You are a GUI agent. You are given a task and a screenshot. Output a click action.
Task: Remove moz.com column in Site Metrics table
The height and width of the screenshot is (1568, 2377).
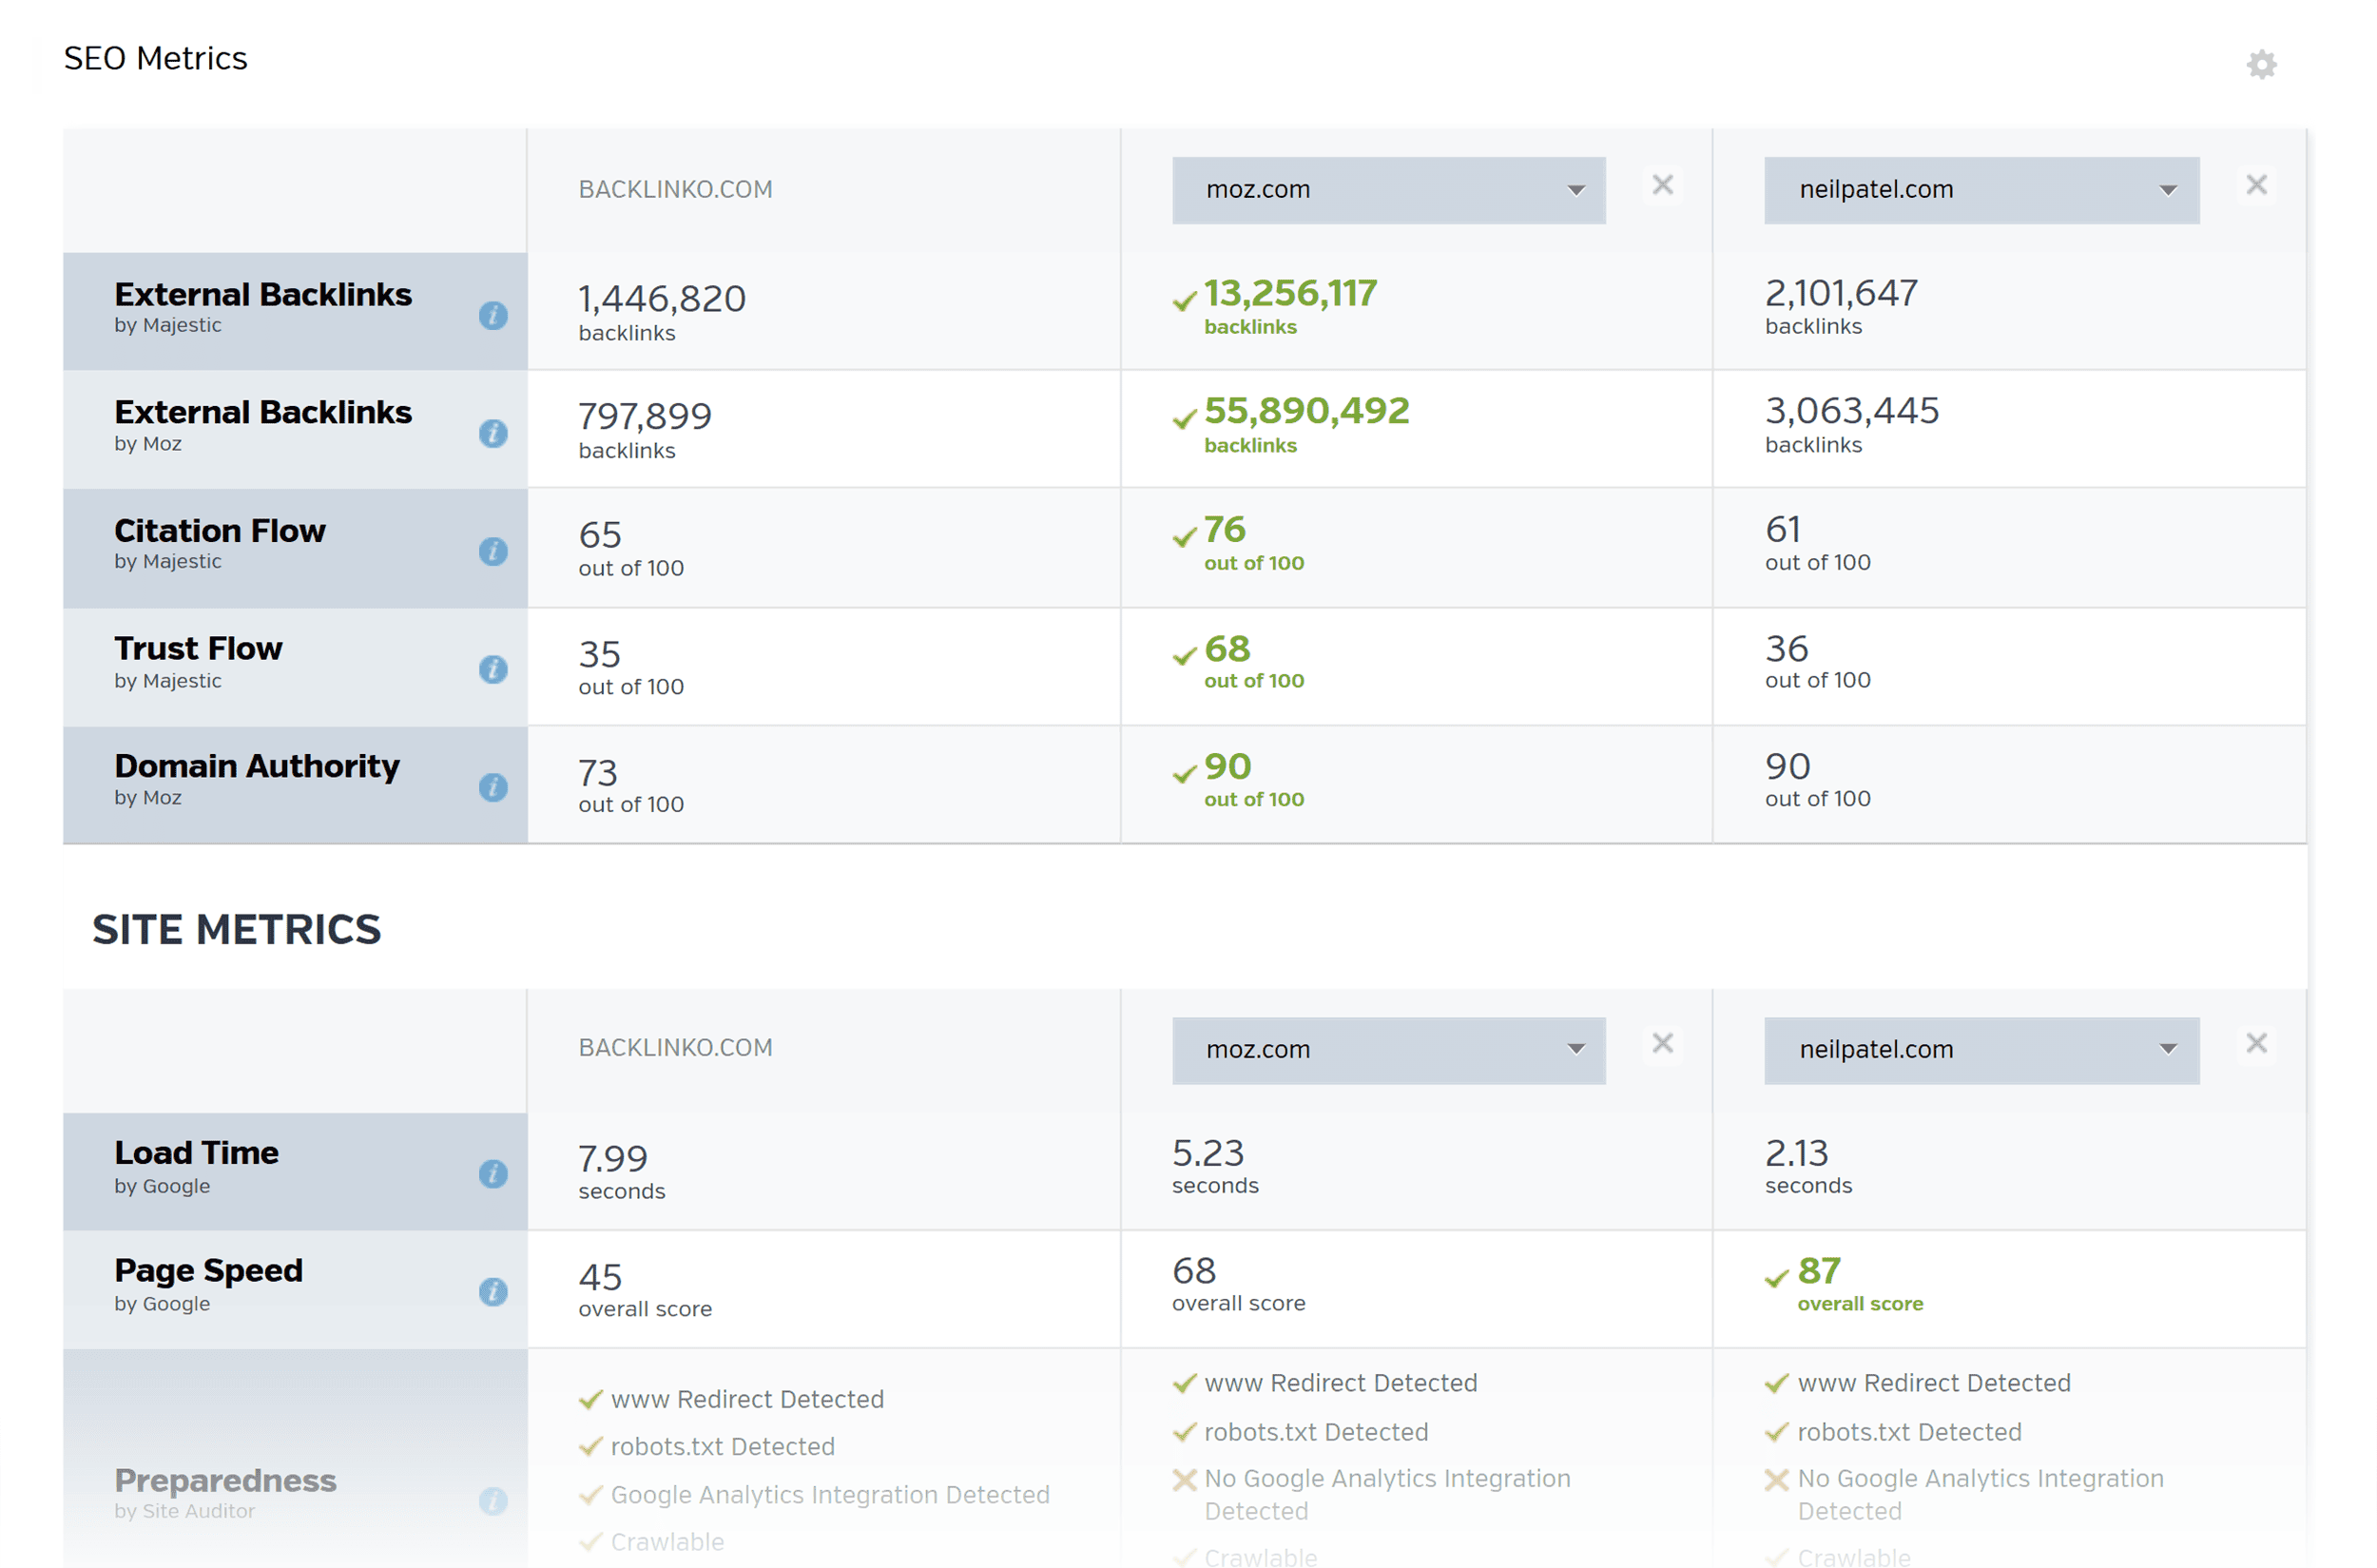point(1662,1044)
